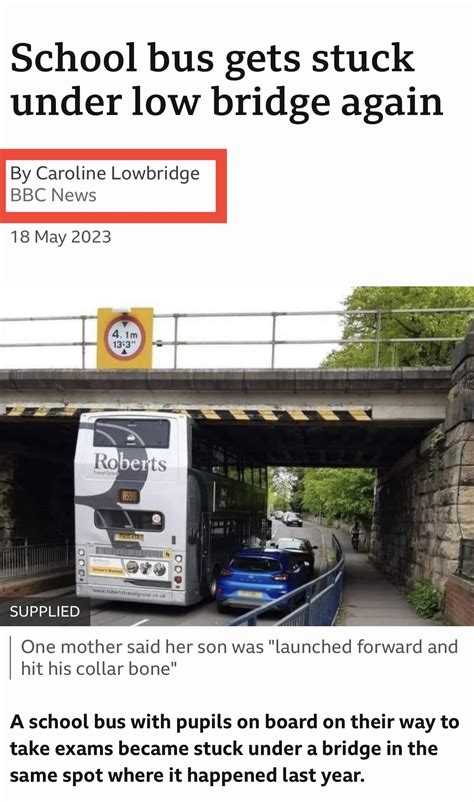Click the bold lead paragraph text
Viewport: 474px width, 802px height.
[x=234, y=748]
